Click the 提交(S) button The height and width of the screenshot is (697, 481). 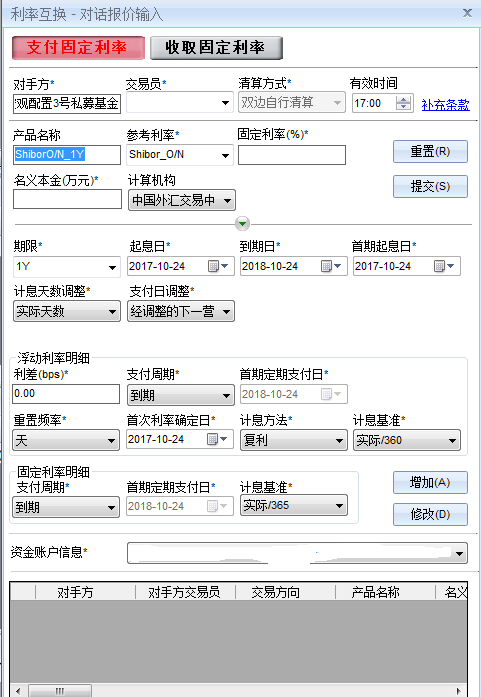coord(430,186)
